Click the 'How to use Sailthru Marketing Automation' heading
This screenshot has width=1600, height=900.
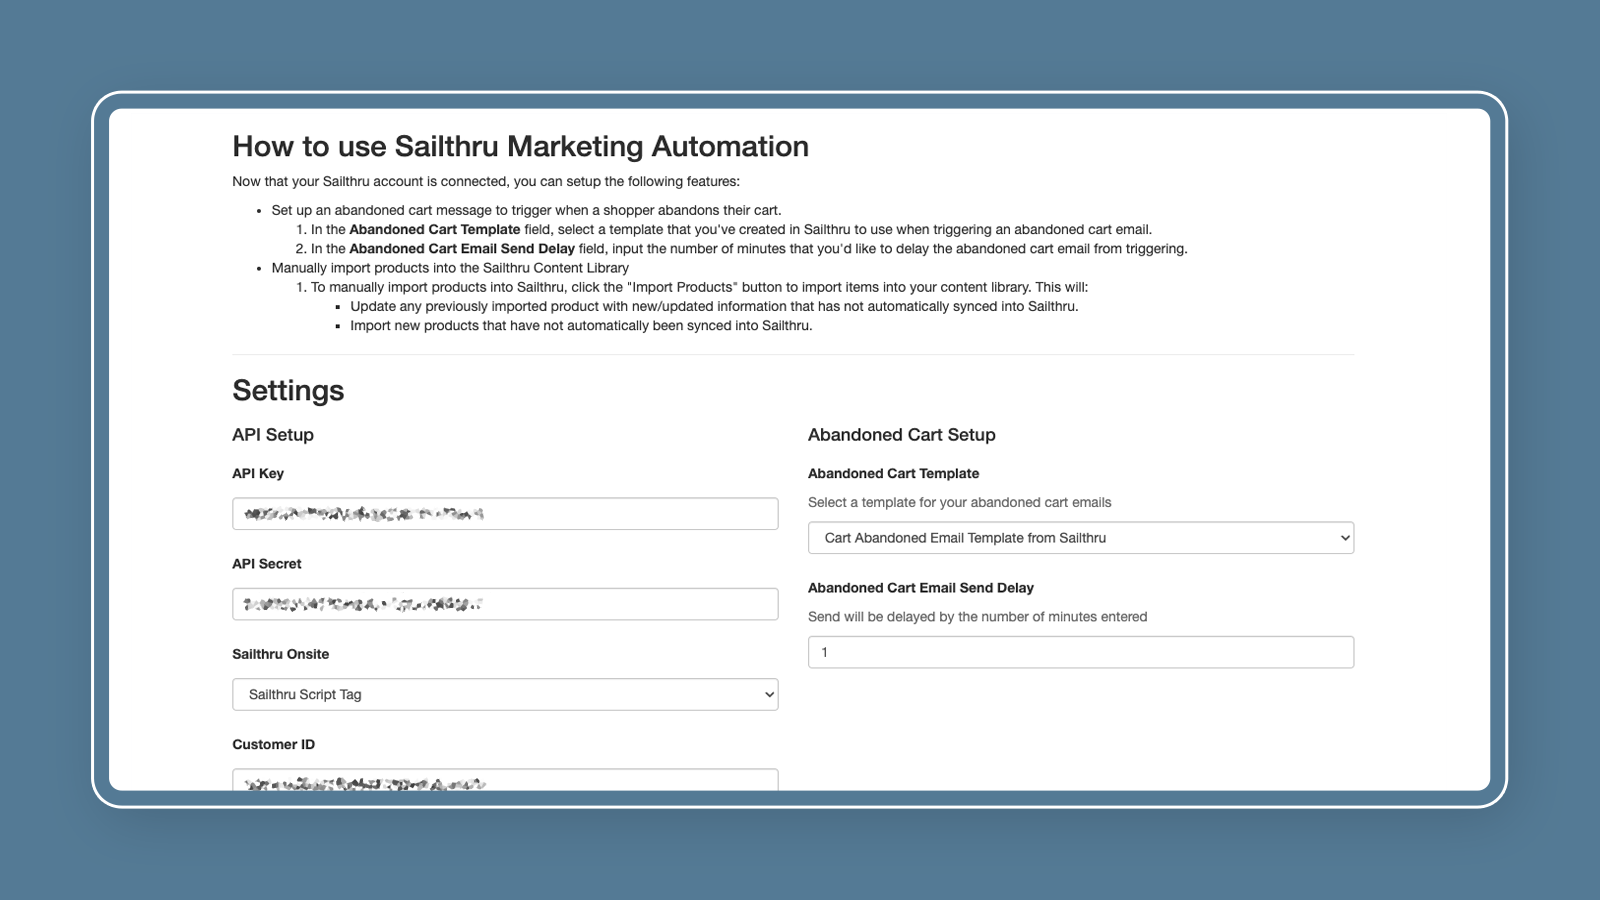point(520,146)
